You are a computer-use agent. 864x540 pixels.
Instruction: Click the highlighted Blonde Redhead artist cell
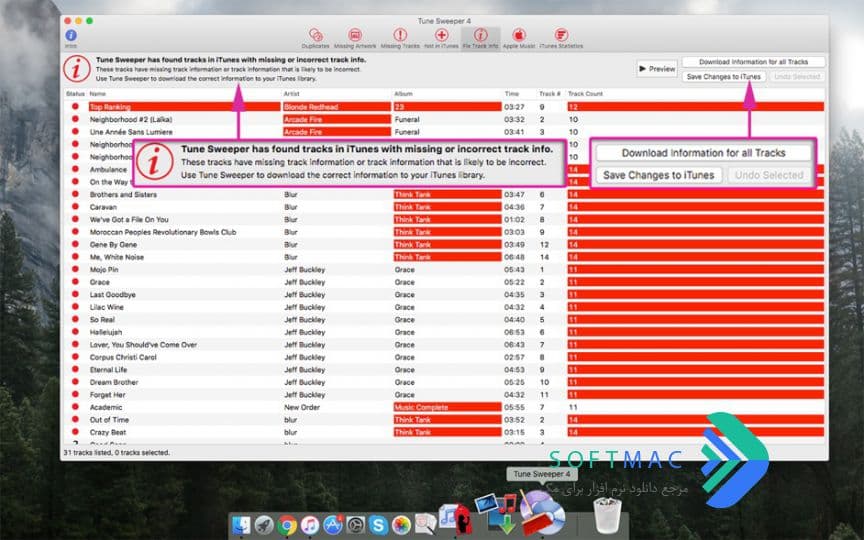[337, 107]
